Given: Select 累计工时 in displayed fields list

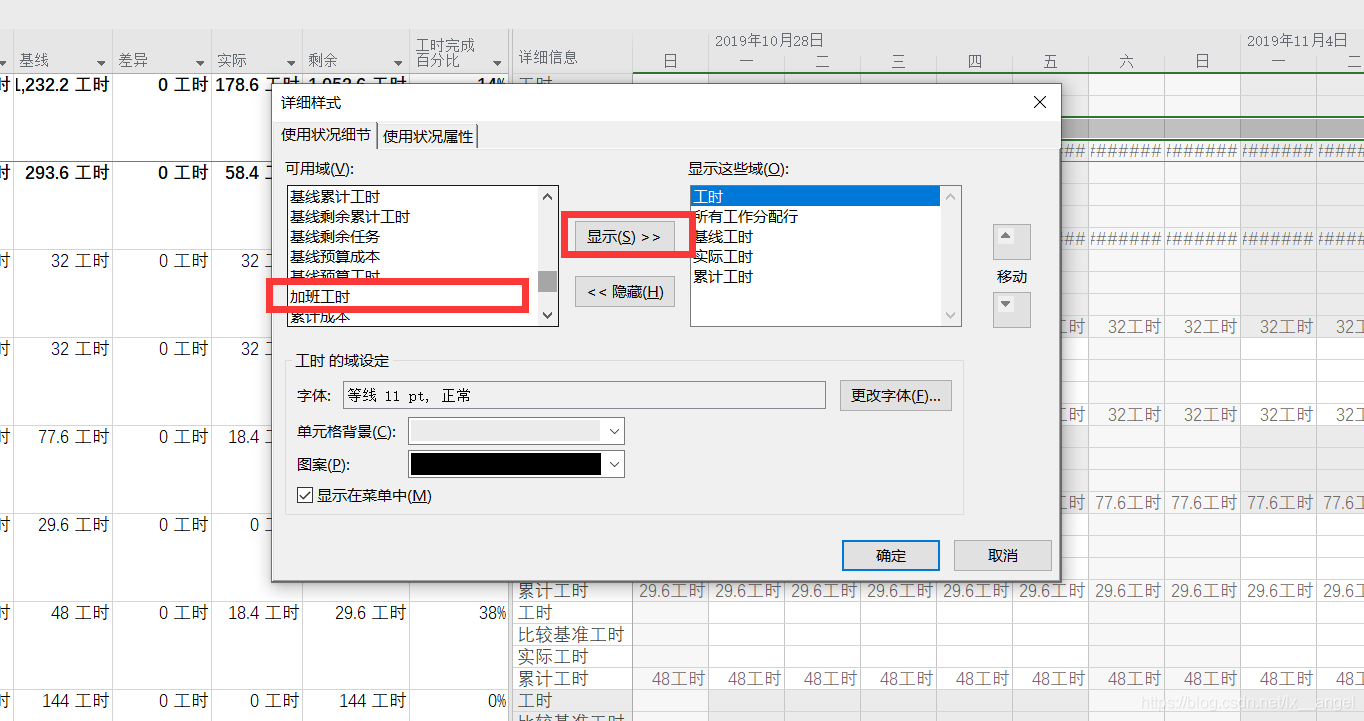Looking at the screenshot, I should pyautogui.click(x=723, y=277).
